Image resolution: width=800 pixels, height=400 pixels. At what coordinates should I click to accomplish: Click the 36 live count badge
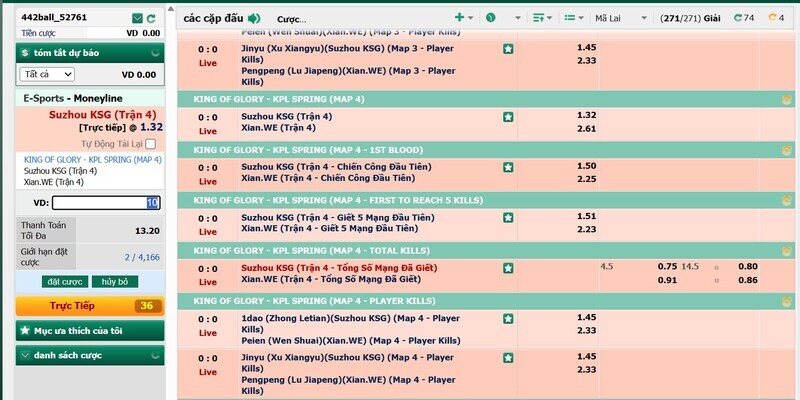pyautogui.click(x=147, y=306)
